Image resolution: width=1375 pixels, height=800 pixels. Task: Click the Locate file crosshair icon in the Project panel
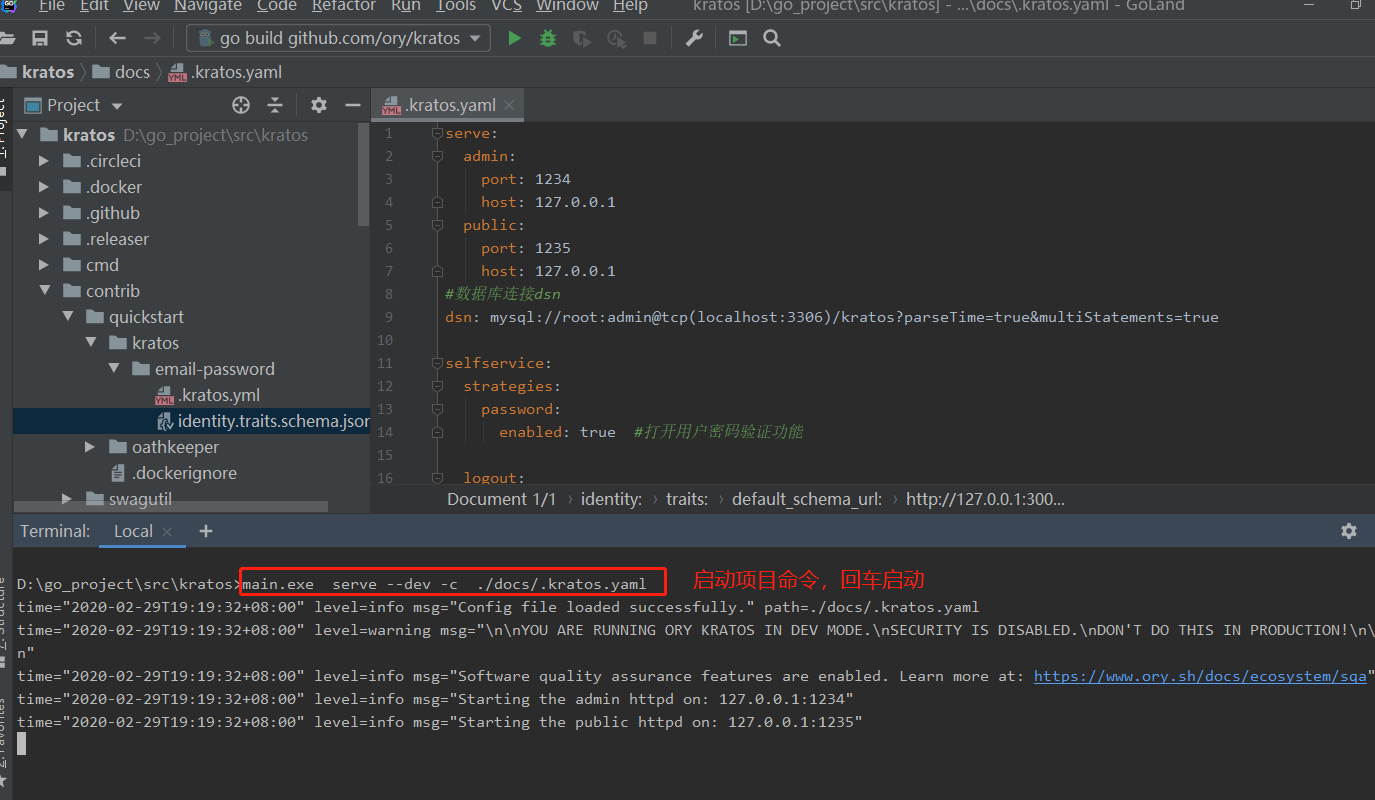pyautogui.click(x=241, y=105)
